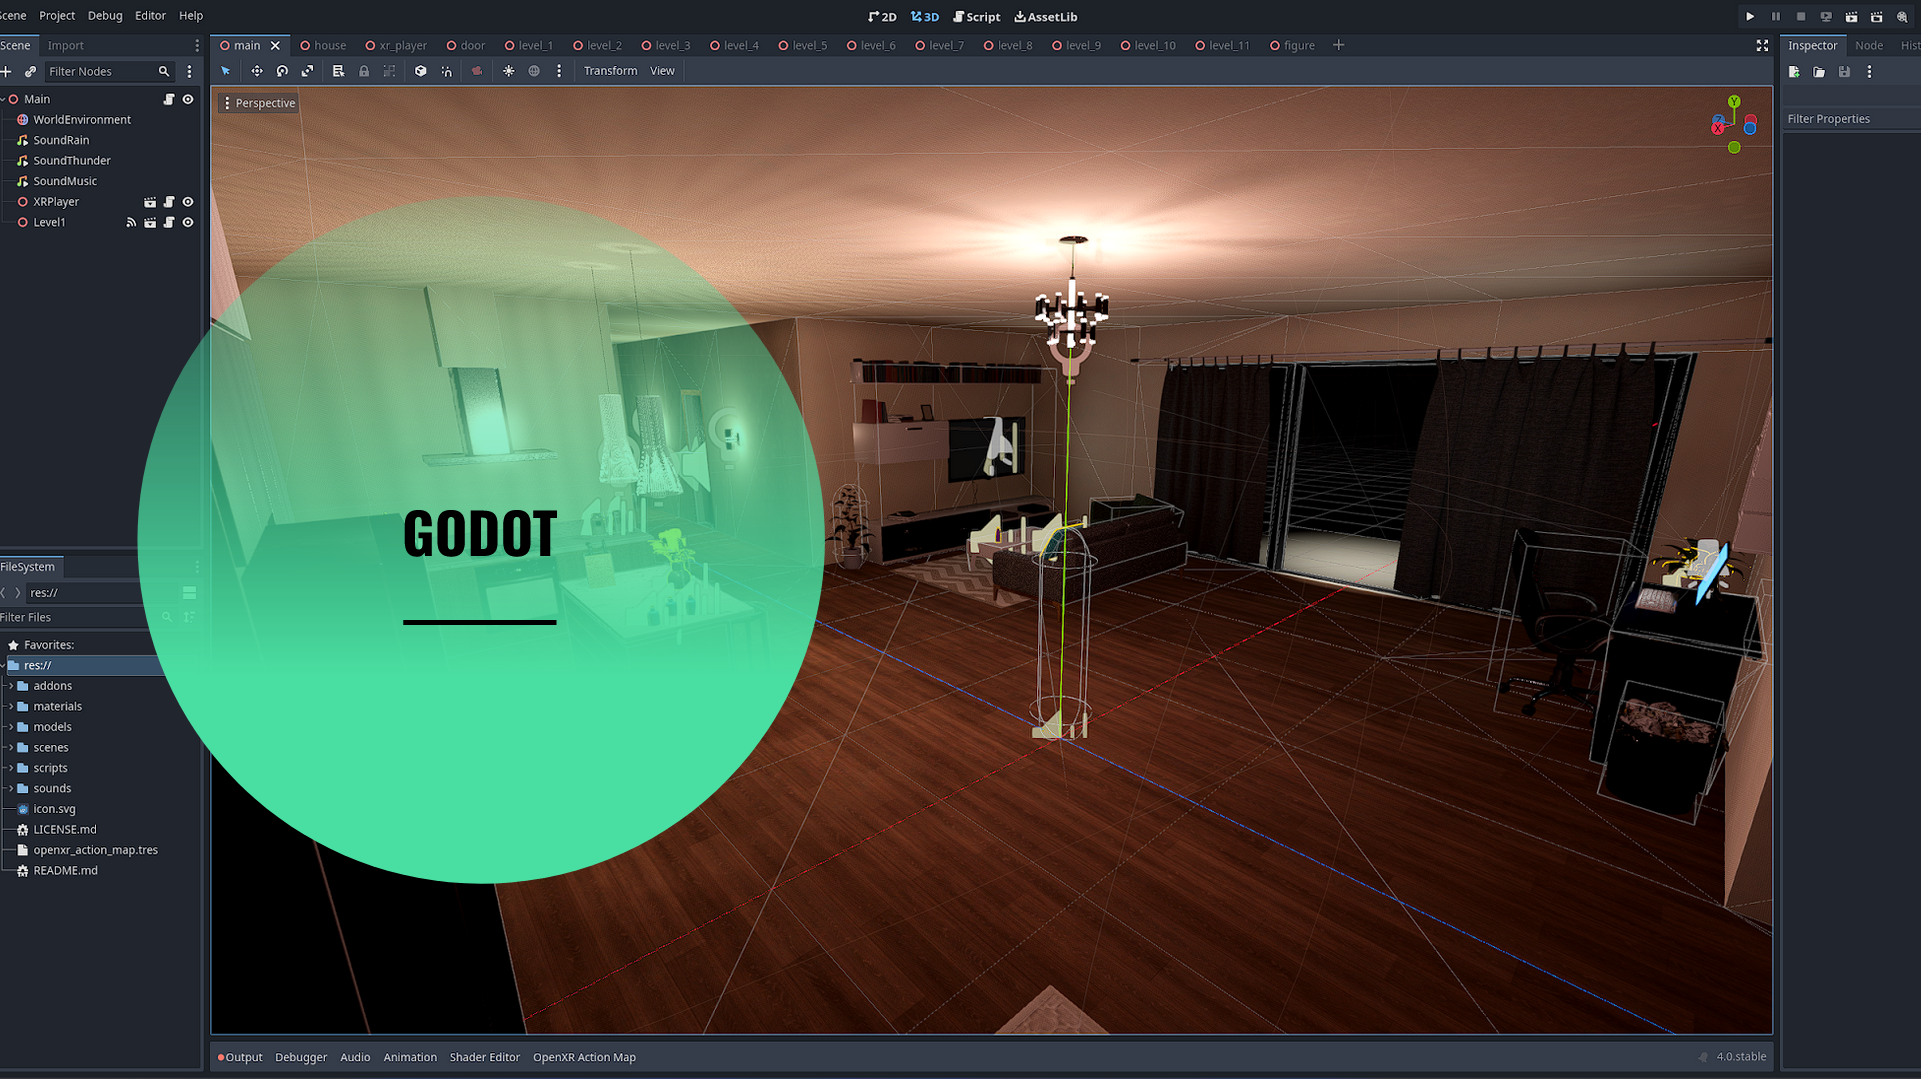Toggle preview environment globe button
The height and width of the screenshot is (1079, 1921).
point(534,71)
